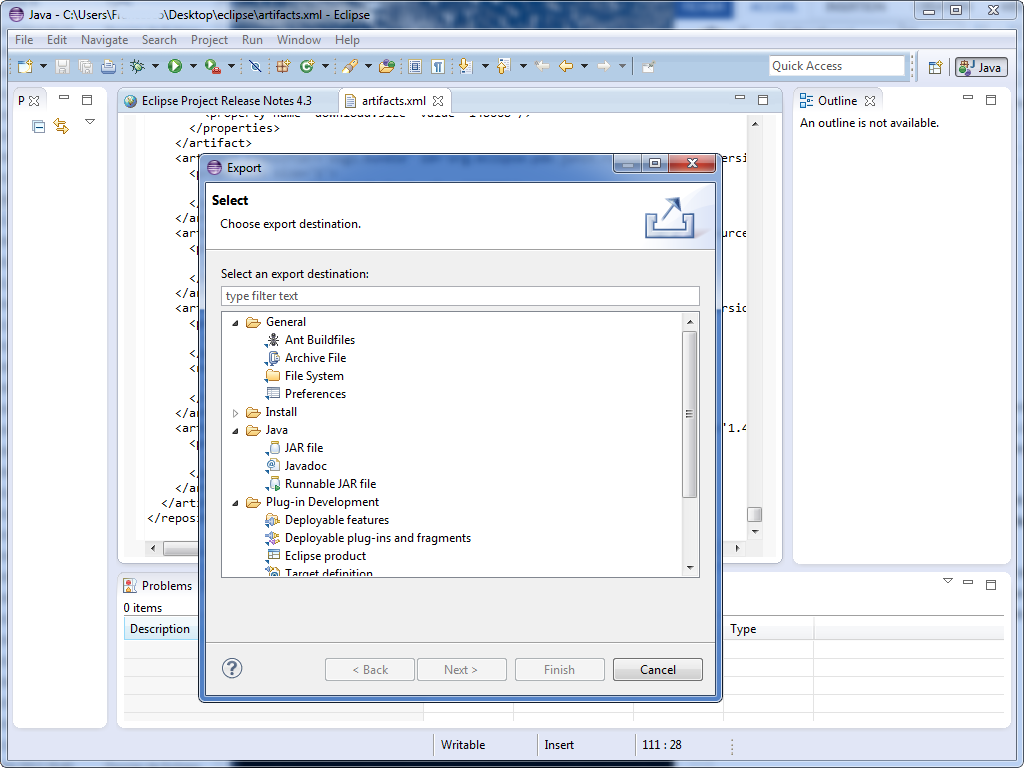Click the Next Annotation toolbar icon

pos(464,66)
